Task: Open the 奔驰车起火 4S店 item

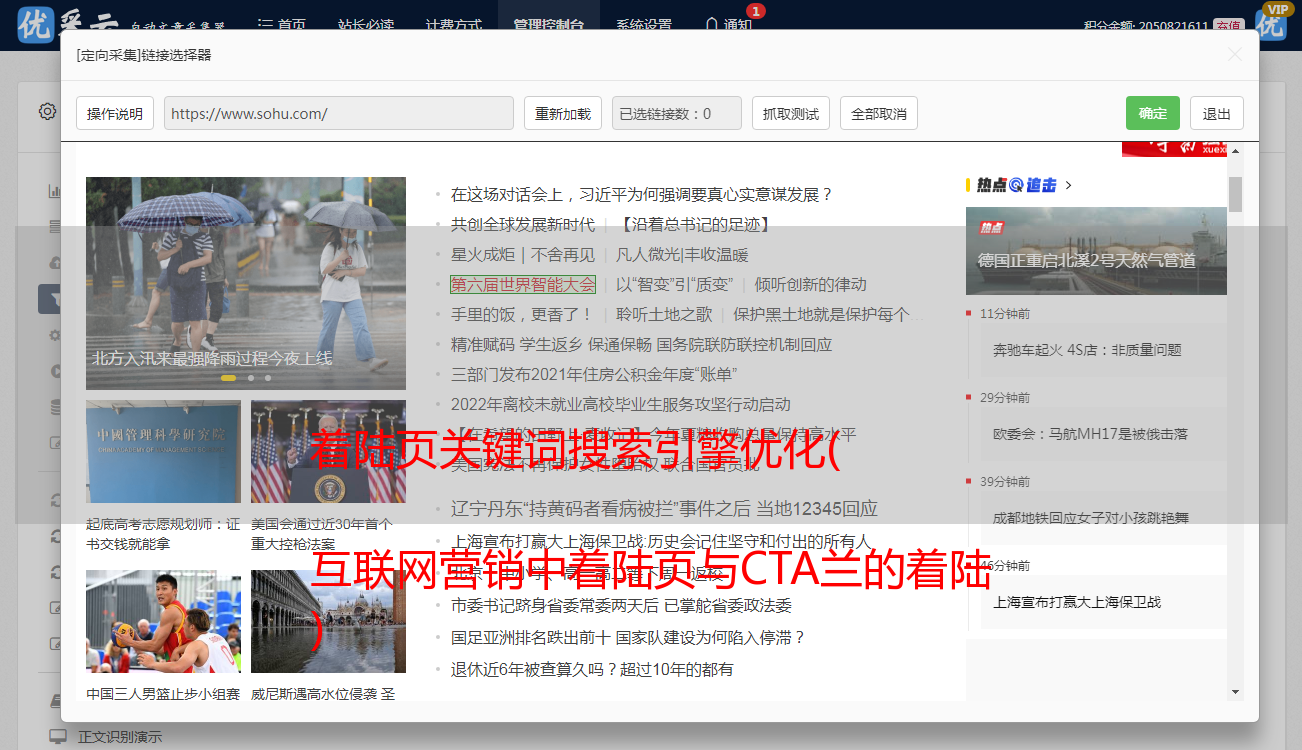Action: coord(1087,350)
